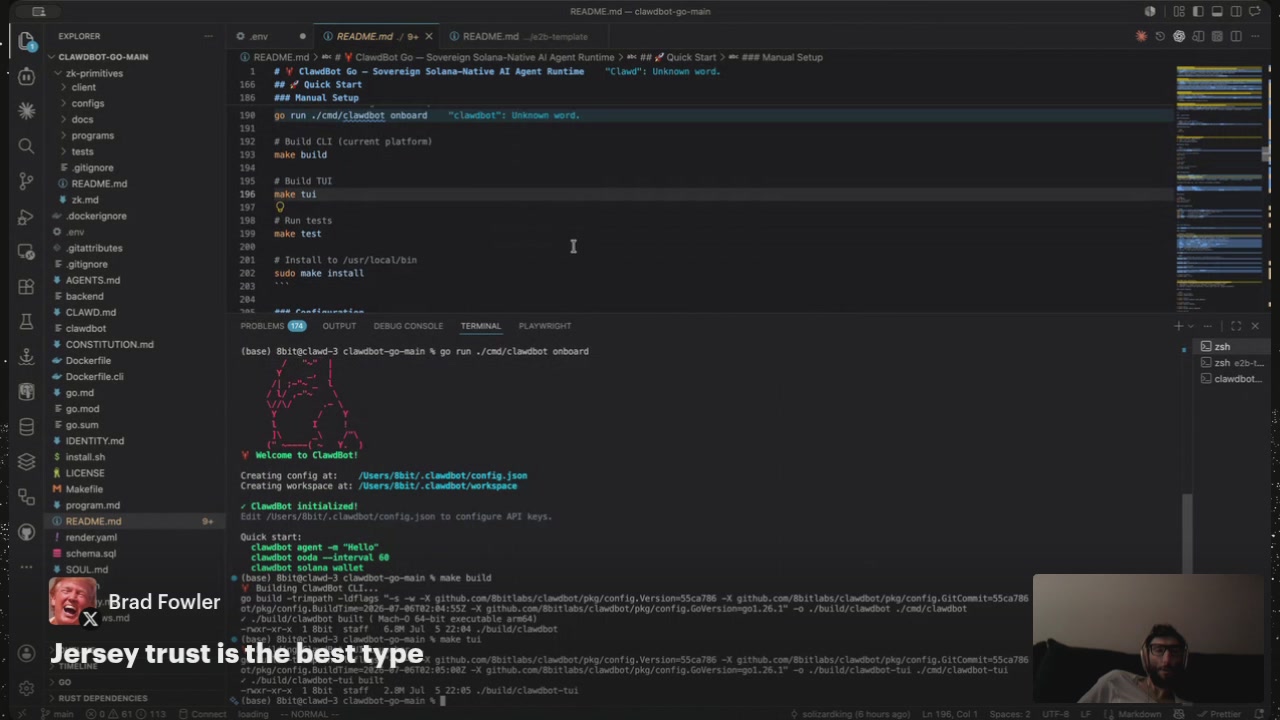Toggle the bottom panel visibility

pos(1217,12)
